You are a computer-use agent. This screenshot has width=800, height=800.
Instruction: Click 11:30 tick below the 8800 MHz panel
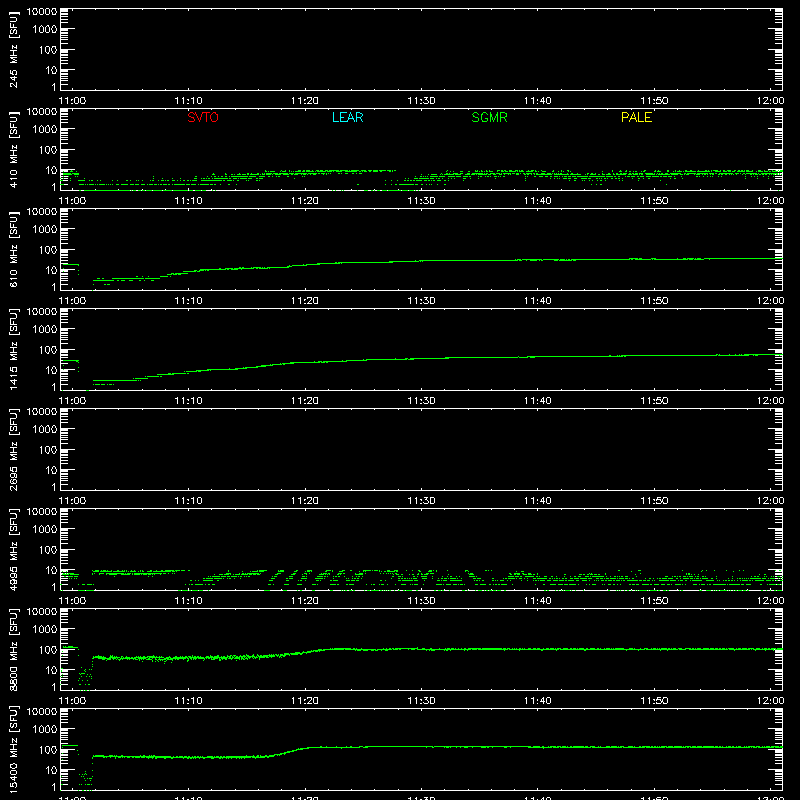point(421,701)
